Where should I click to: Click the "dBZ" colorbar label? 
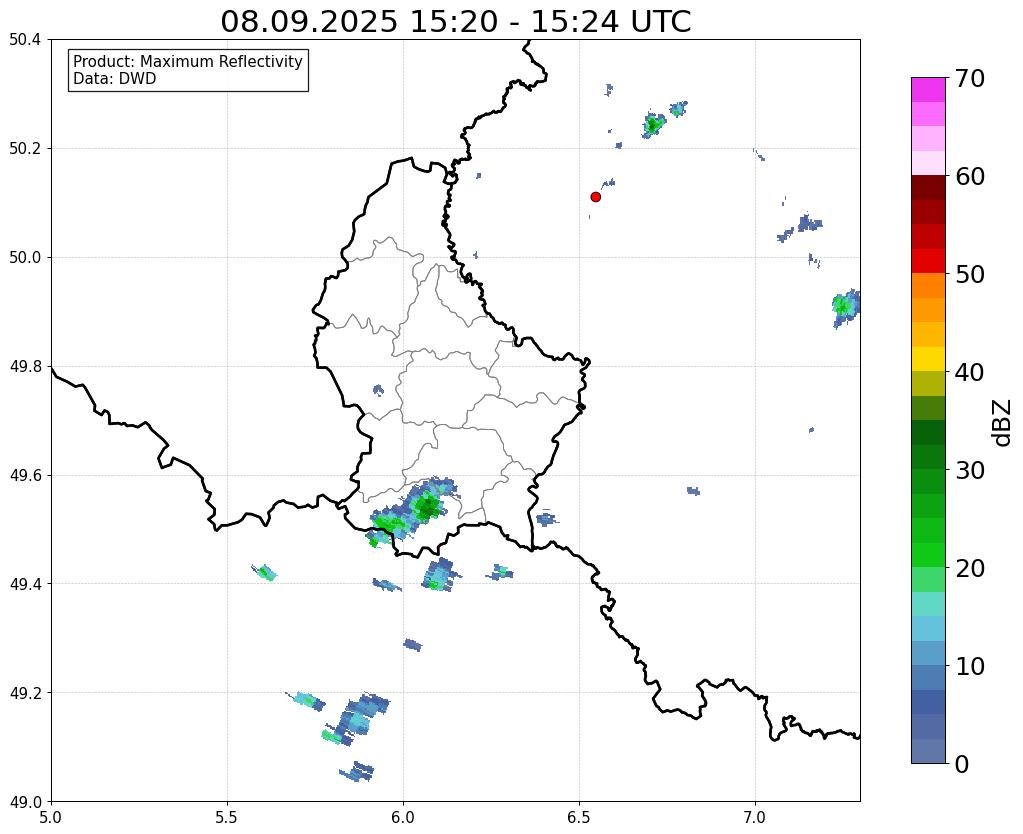(1003, 423)
